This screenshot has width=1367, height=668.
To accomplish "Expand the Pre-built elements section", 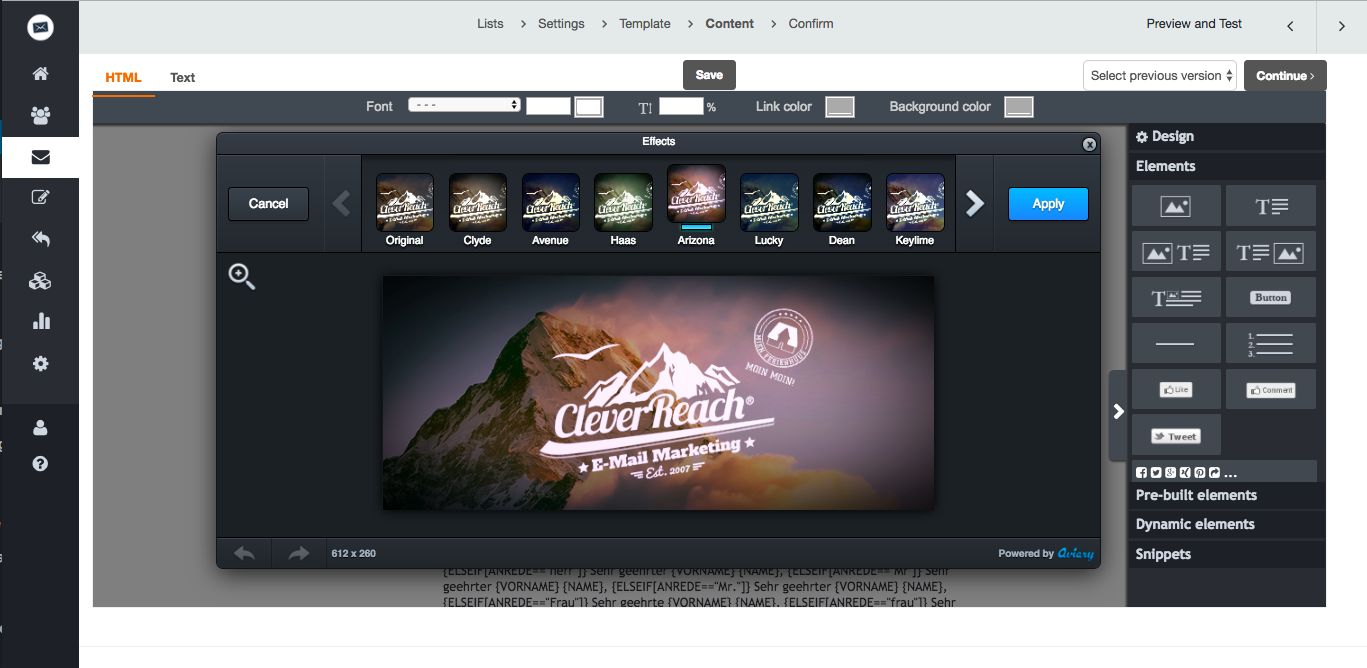I will pyautogui.click(x=1227, y=495).
